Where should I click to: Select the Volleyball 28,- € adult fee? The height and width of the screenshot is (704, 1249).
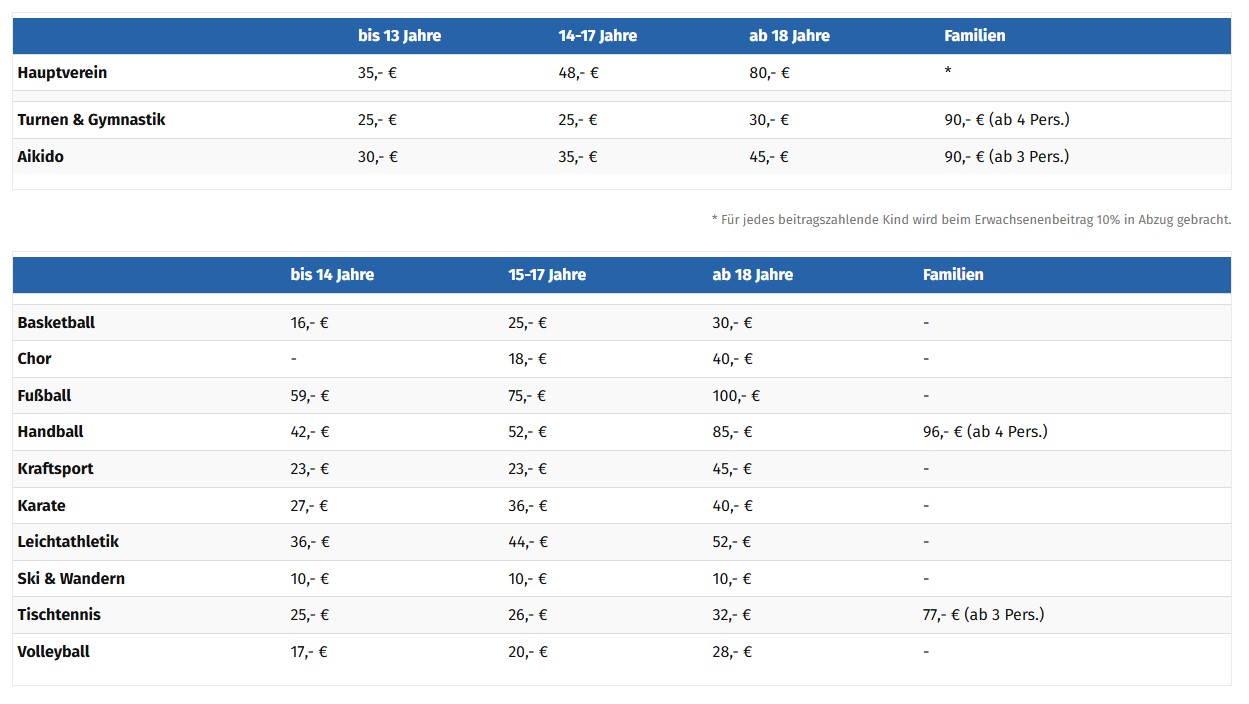(x=732, y=652)
